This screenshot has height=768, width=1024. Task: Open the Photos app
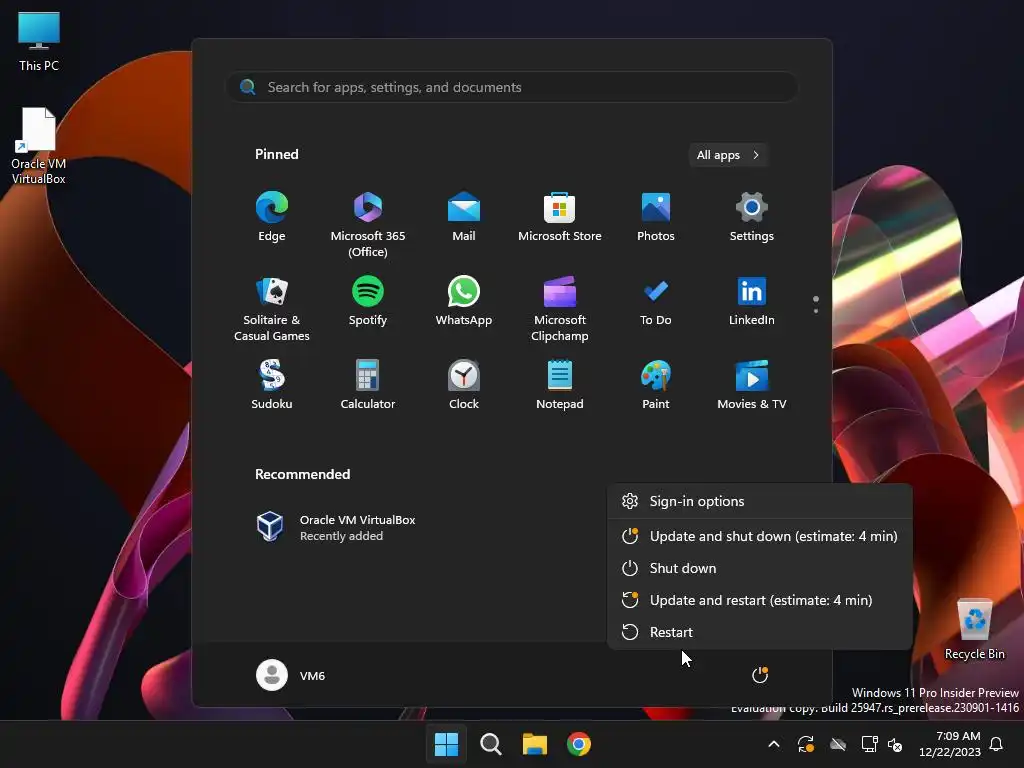656,217
